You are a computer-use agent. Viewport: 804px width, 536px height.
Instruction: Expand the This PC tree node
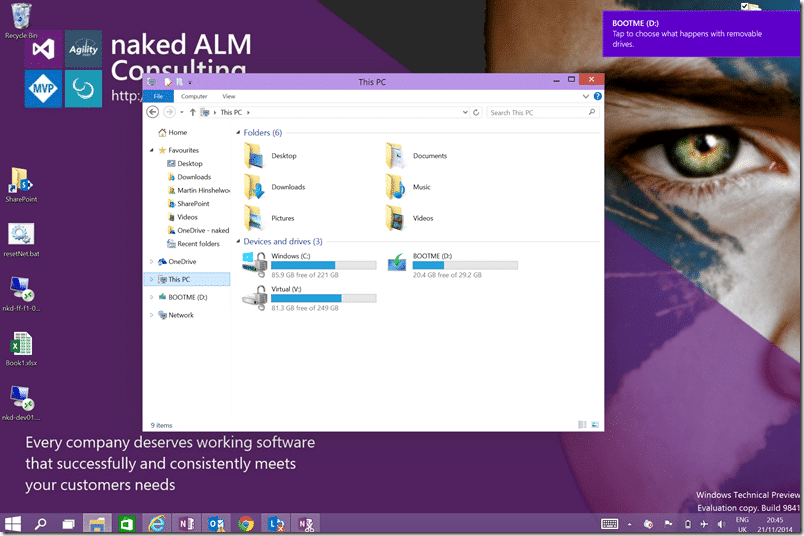tap(151, 280)
